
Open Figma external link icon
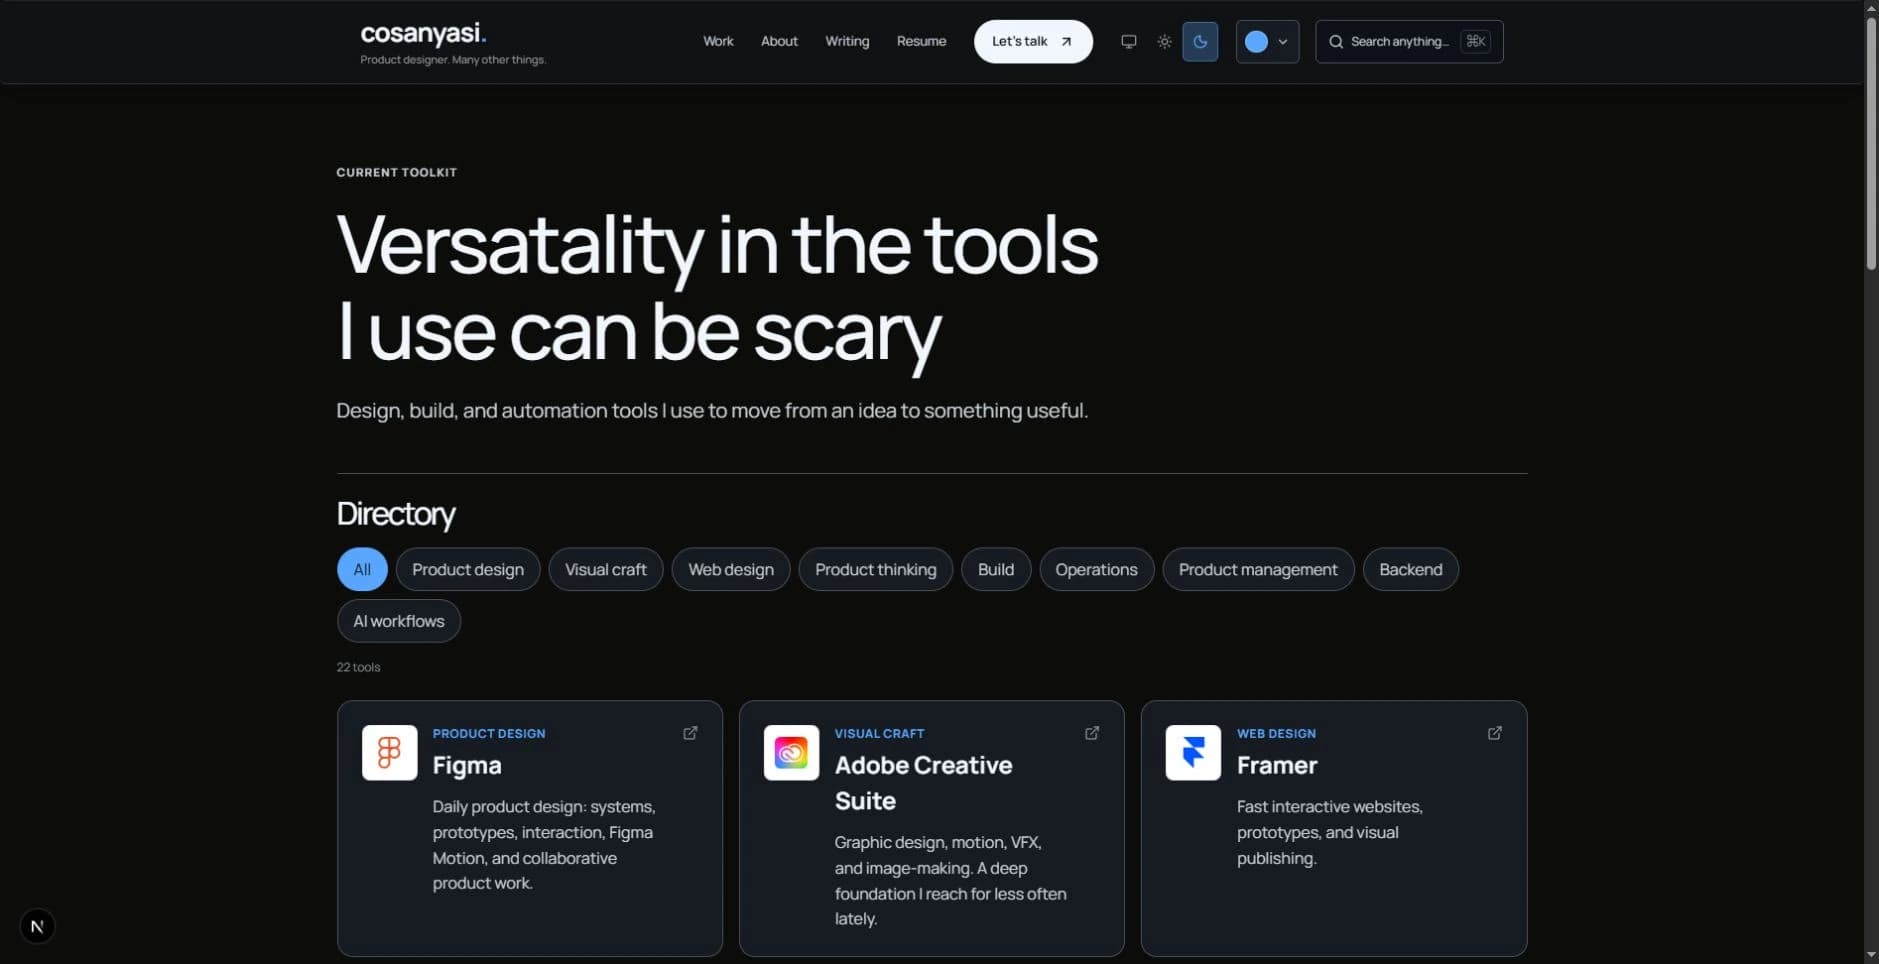click(690, 733)
